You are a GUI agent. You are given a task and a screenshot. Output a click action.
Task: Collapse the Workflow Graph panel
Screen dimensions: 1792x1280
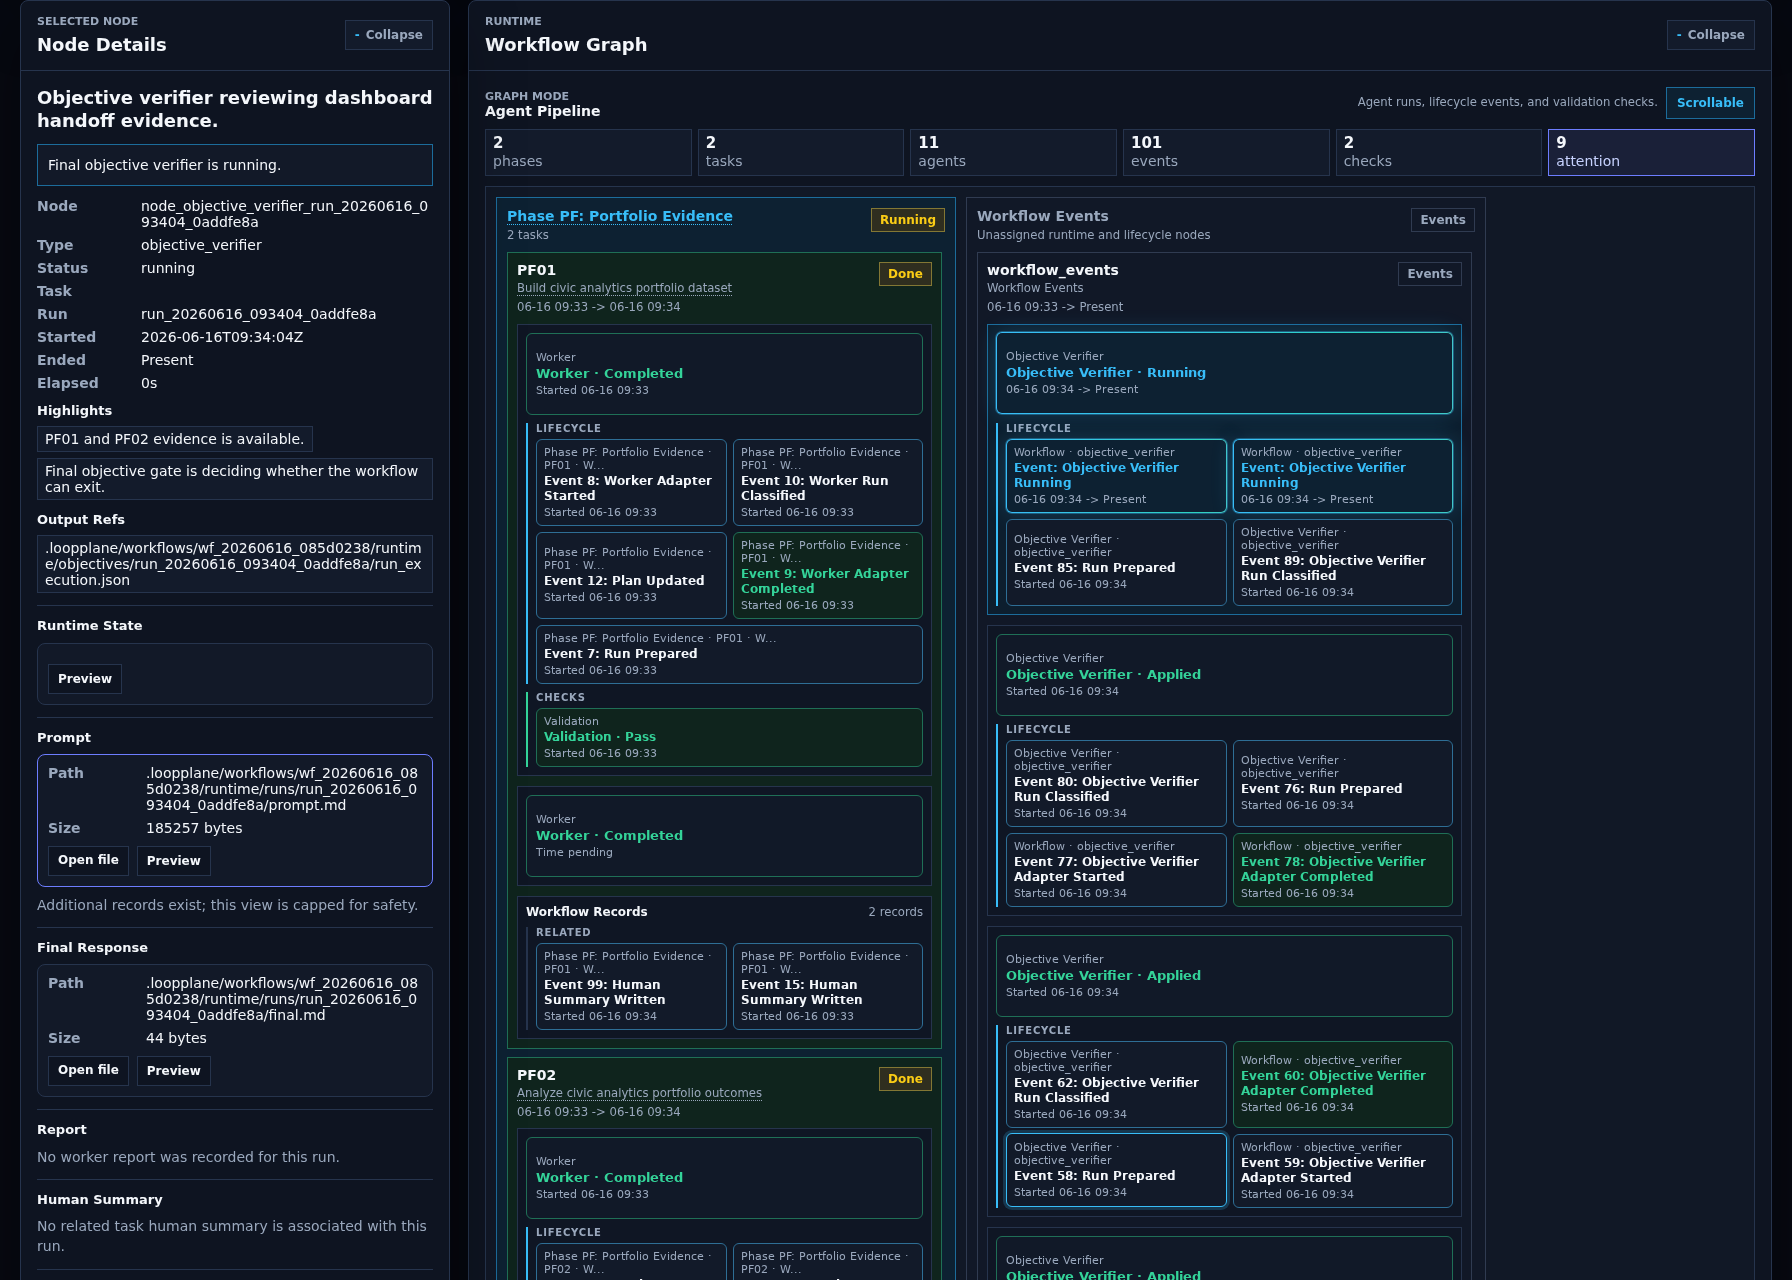click(x=1710, y=35)
